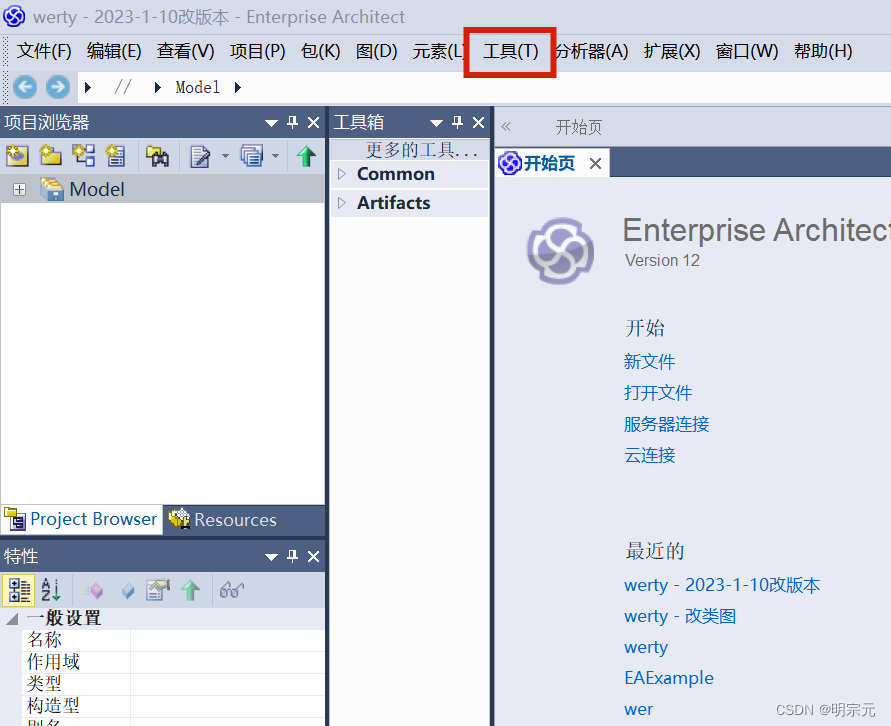Image resolution: width=891 pixels, height=726 pixels.
Task: Click breadcrumb arrow after Model
Action: point(238,87)
